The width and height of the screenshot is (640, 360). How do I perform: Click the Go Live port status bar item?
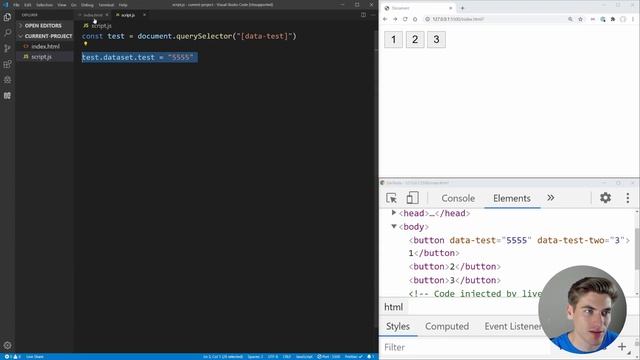329,356
